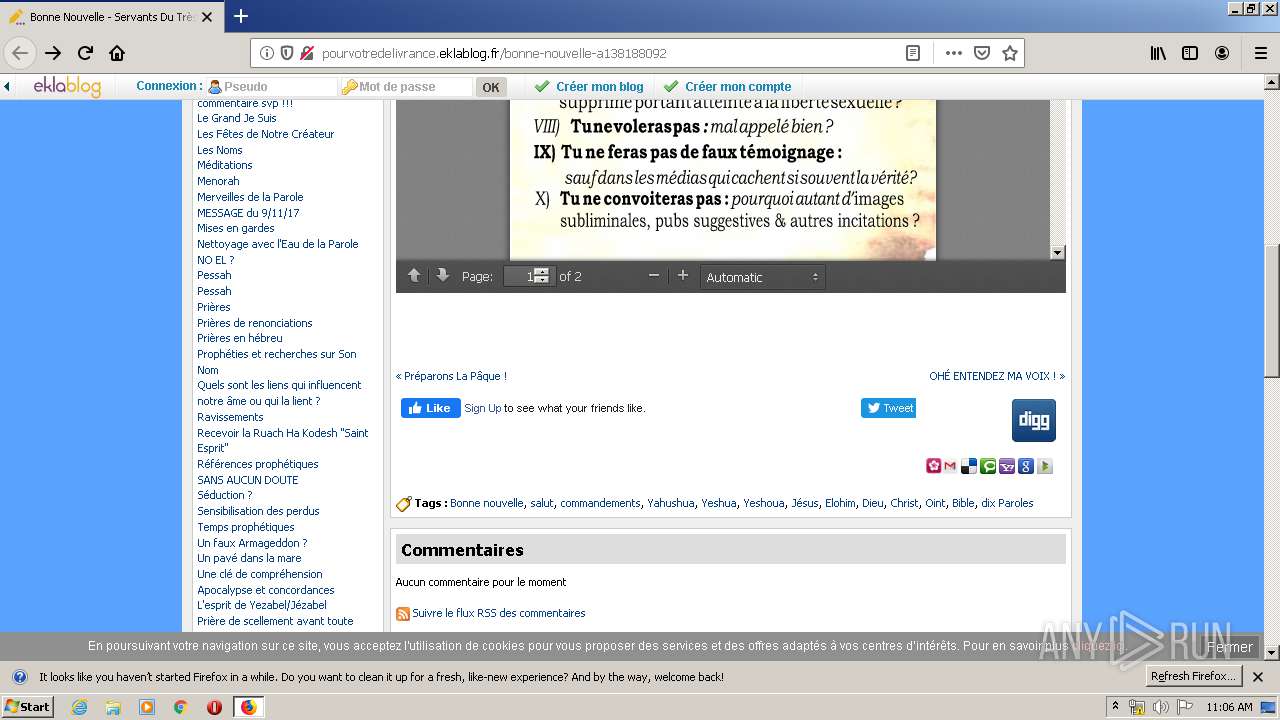Open Ravissements sidebar link
Viewport: 1280px width, 720px height.
click(230, 417)
